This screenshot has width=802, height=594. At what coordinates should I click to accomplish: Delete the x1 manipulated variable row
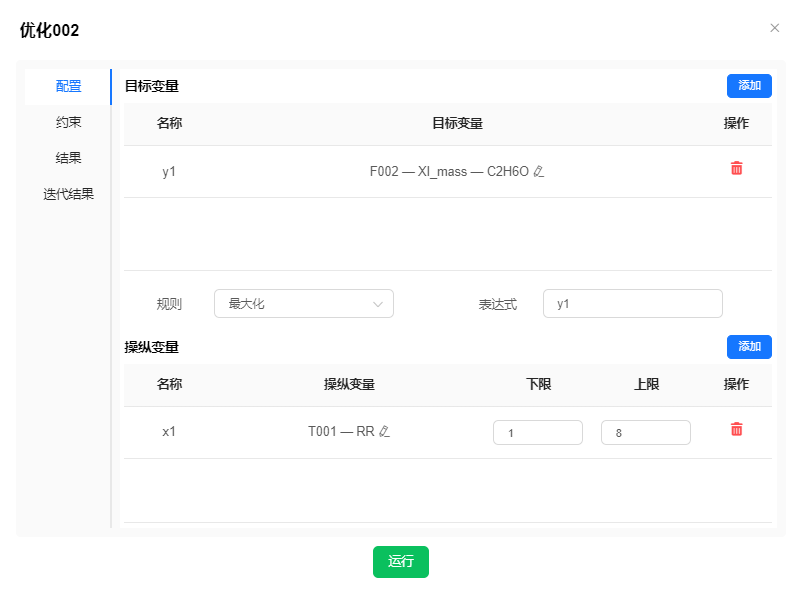pos(737,429)
